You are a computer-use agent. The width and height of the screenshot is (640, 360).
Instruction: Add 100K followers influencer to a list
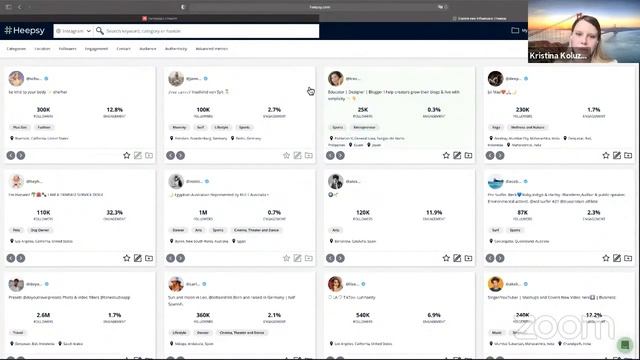click(x=309, y=156)
